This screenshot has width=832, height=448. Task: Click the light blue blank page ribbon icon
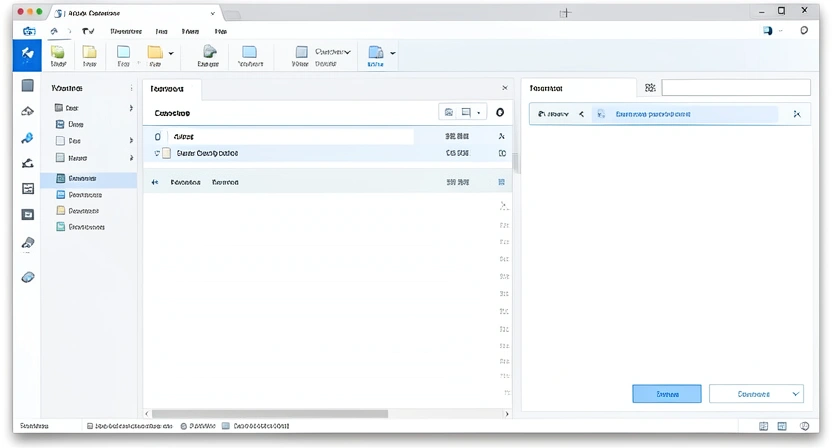click(123, 52)
